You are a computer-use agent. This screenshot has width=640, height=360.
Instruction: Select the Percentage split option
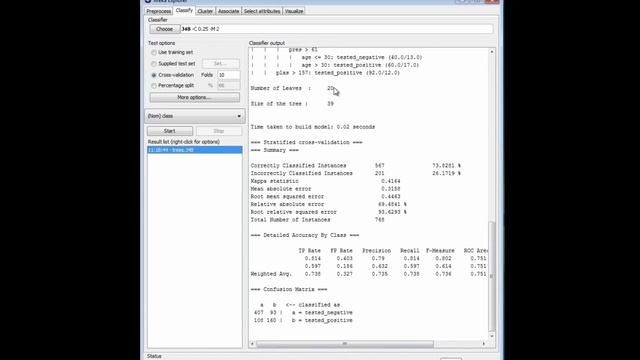coord(172,86)
